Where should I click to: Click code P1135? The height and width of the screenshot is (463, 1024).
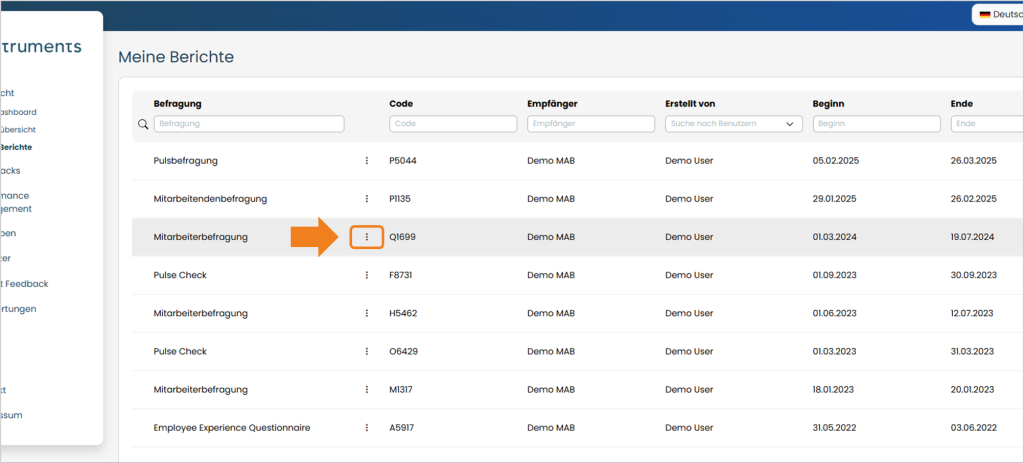(x=402, y=199)
